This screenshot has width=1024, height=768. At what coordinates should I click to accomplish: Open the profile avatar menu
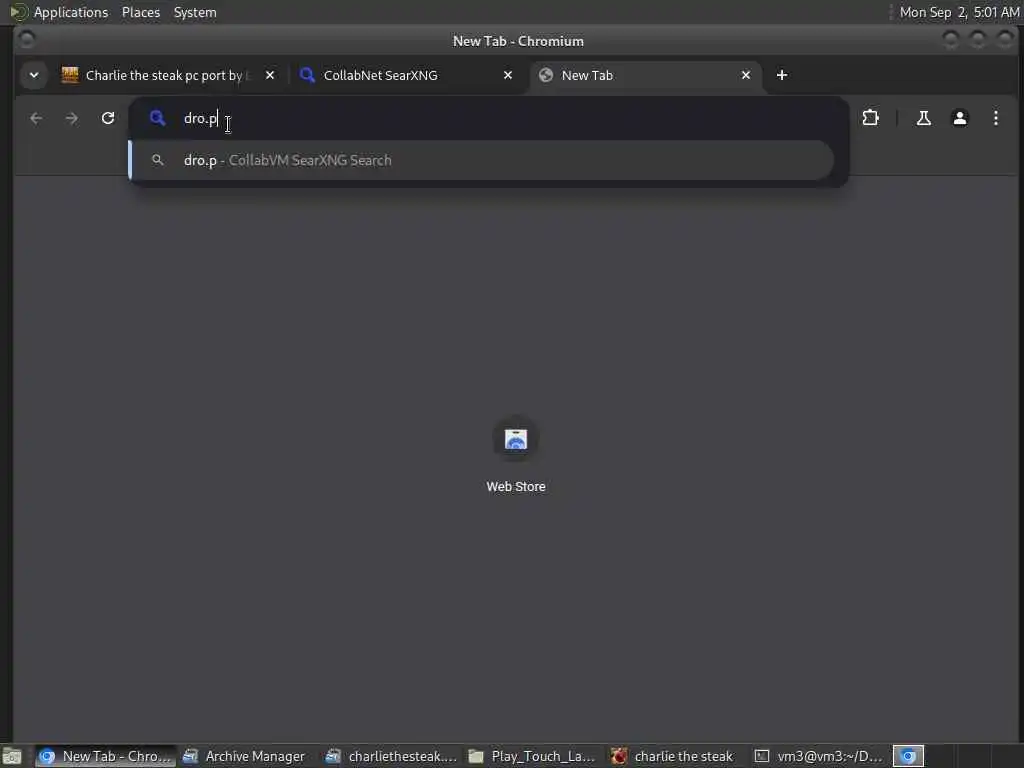click(959, 118)
